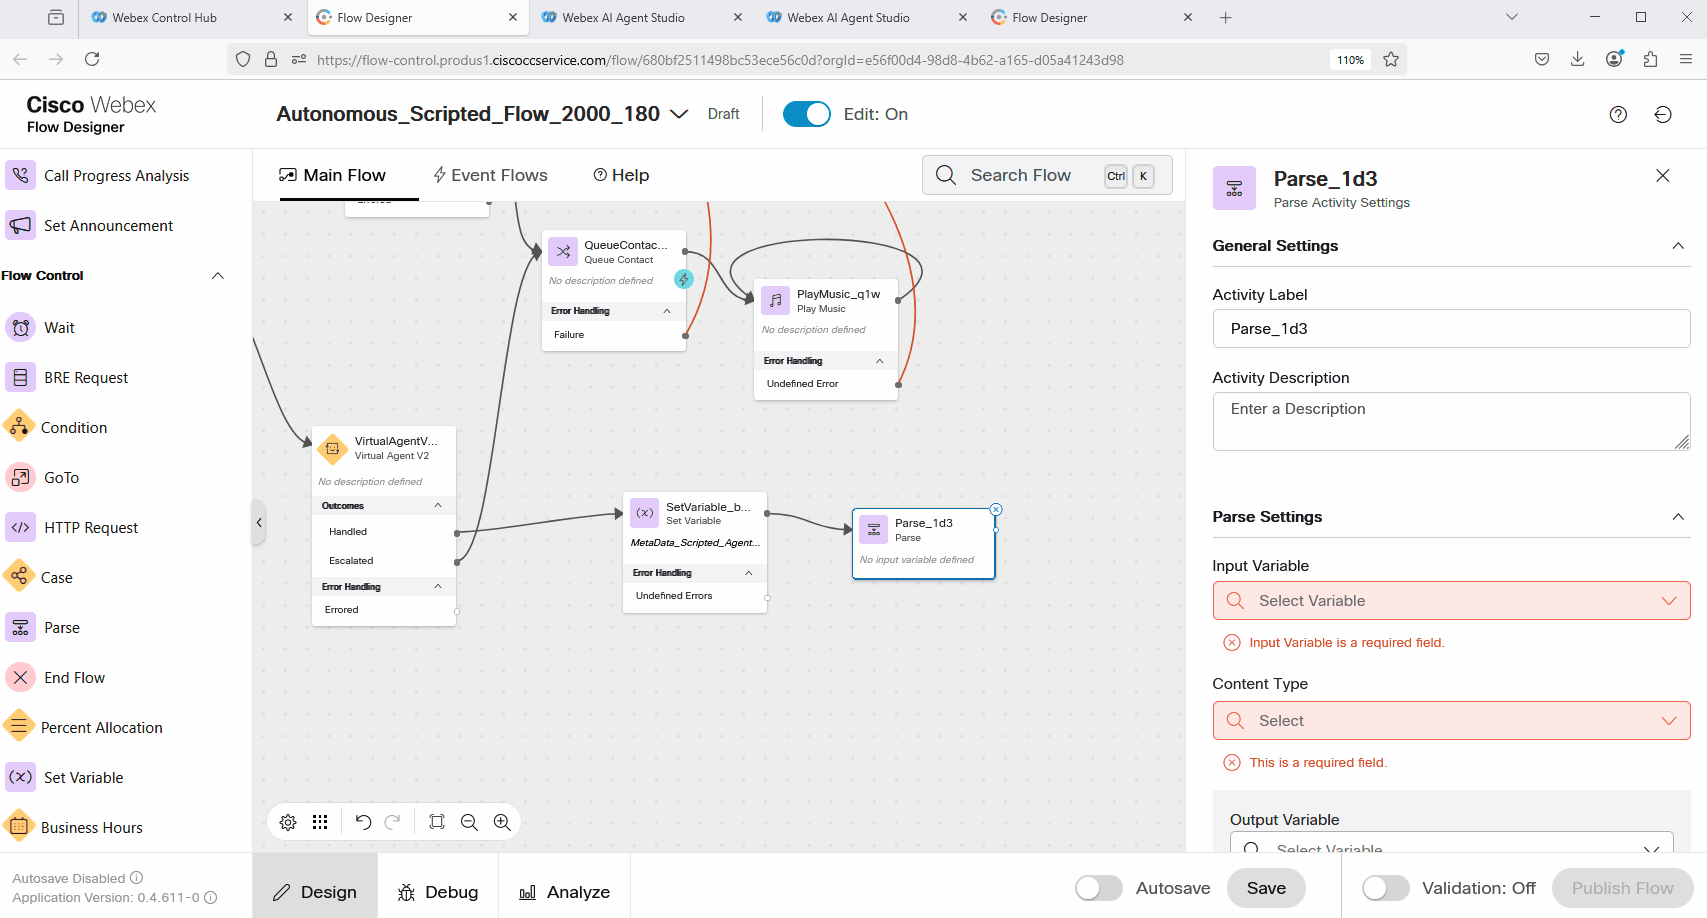
Task: Open the Content Type dropdown
Action: pyautogui.click(x=1451, y=721)
